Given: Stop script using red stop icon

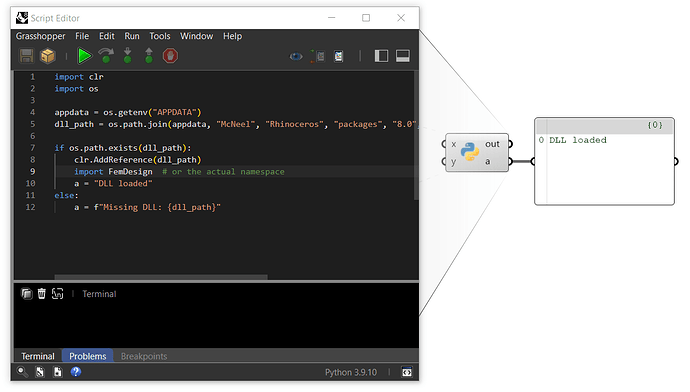Looking at the screenshot, I should pos(170,56).
